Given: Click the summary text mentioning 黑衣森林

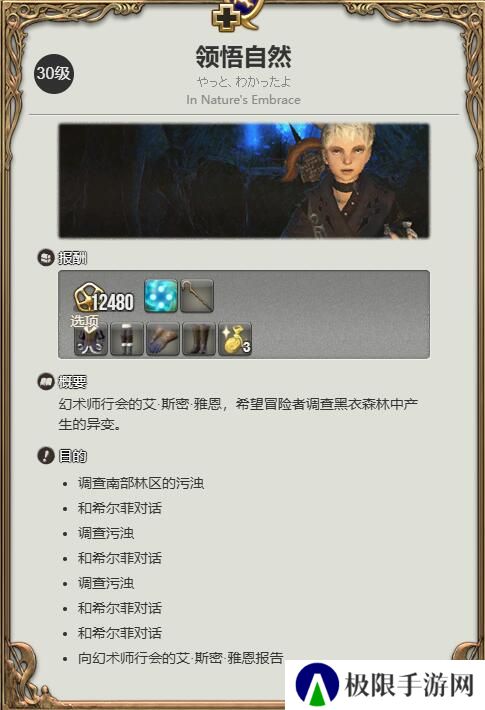Looking at the screenshot, I should click(239, 414).
